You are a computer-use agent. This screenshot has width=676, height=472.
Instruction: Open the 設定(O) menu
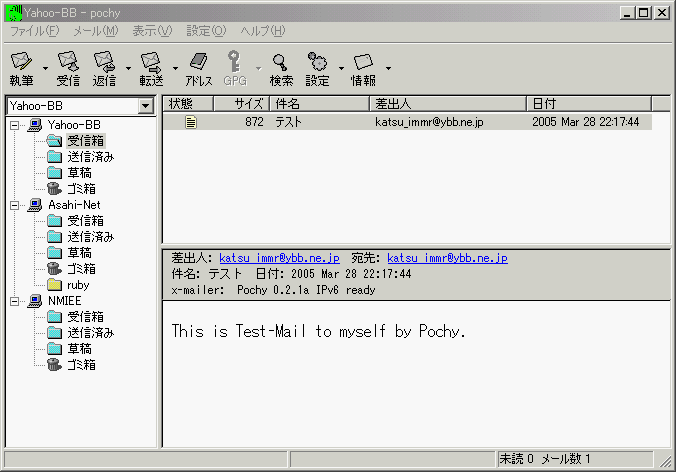tap(206, 31)
